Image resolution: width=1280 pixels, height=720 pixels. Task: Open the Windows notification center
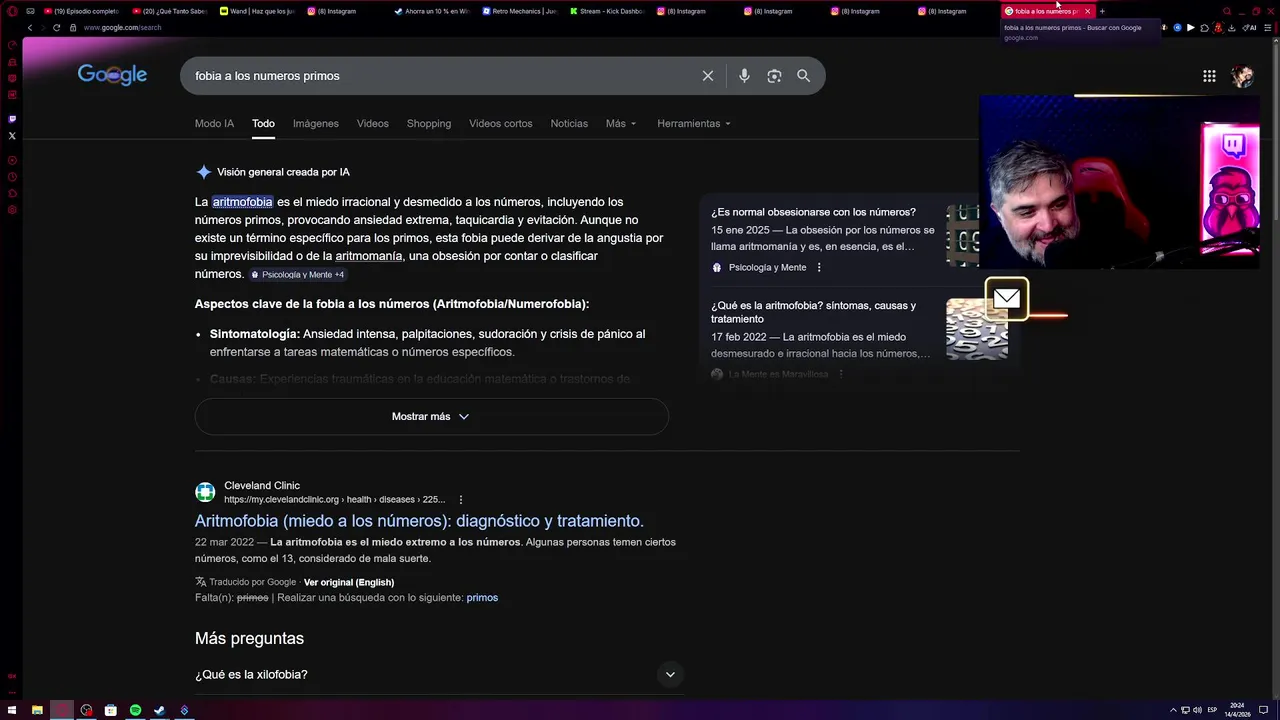tap(1263, 710)
